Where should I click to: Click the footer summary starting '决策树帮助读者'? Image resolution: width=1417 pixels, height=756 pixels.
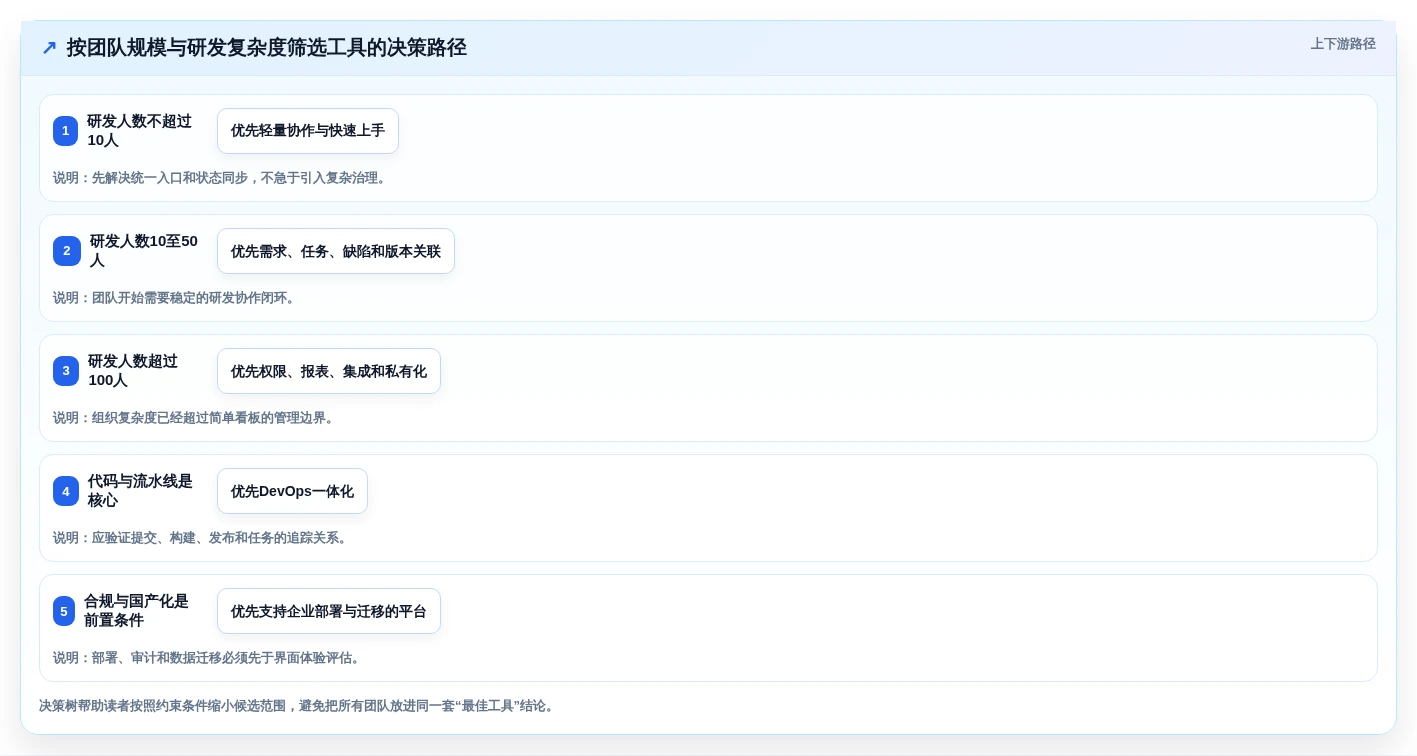(298, 706)
